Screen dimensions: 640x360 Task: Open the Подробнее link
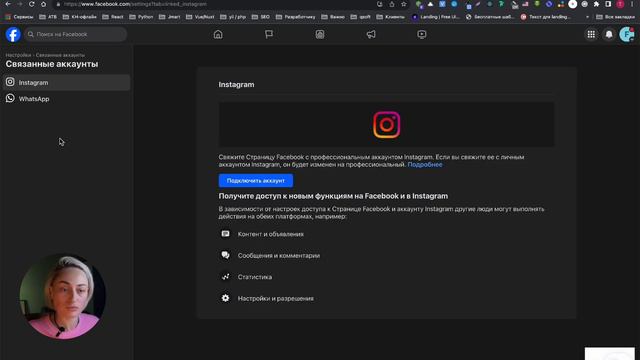[424, 164]
